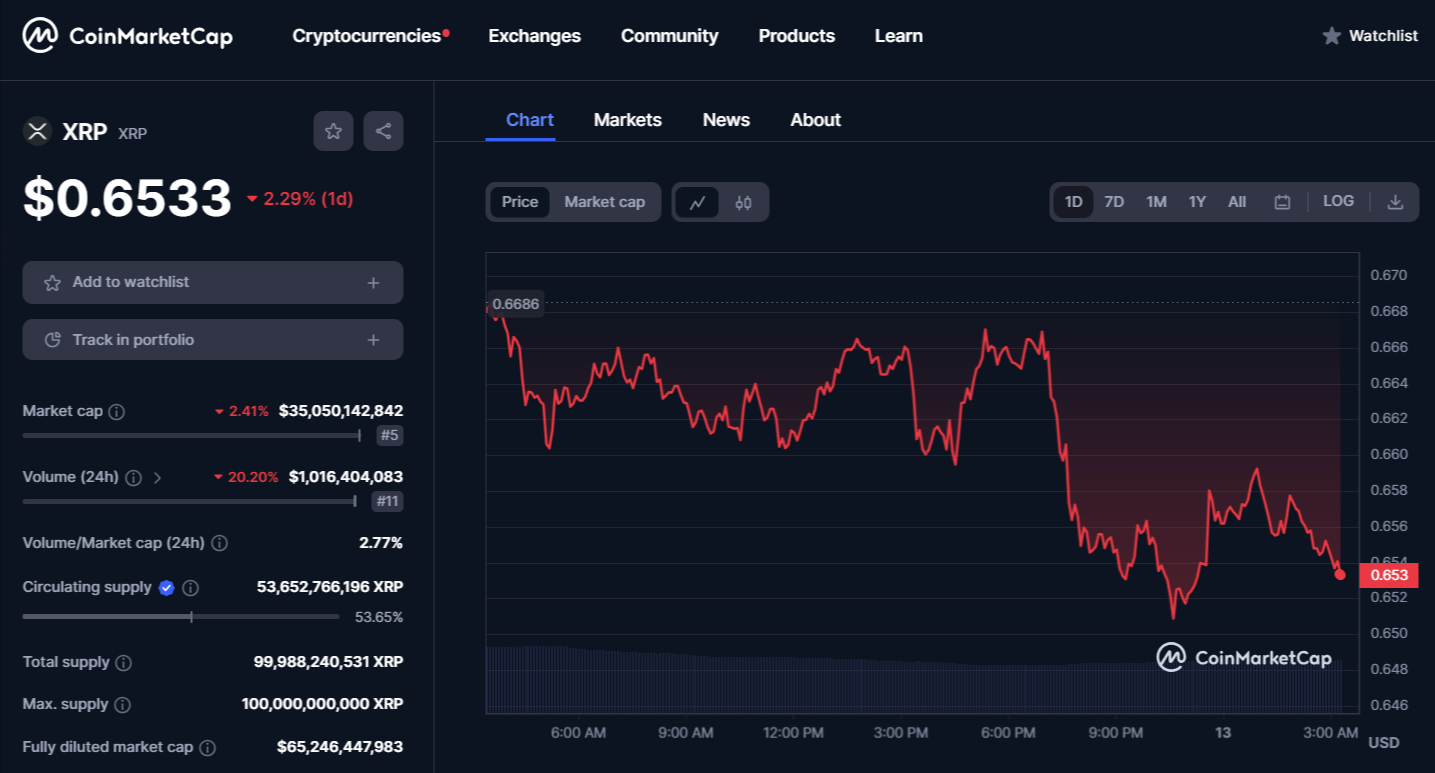The height and width of the screenshot is (773, 1435).
Task: Toggle the Price chart mode
Action: pos(520,202)
